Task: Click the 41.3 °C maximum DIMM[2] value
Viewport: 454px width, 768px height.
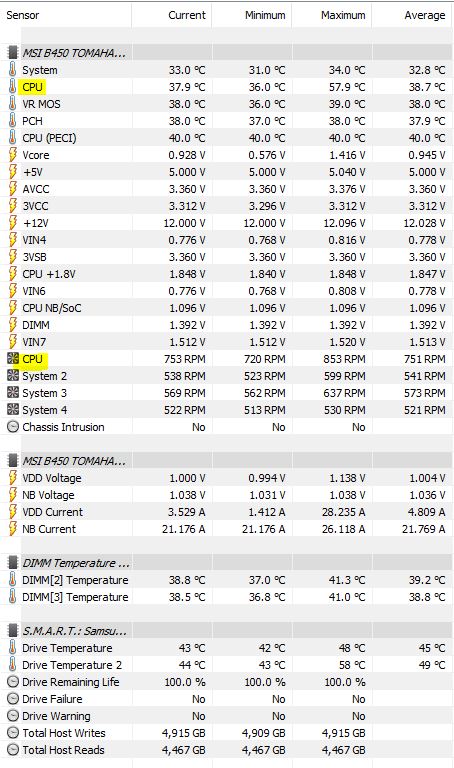Action: [347, 580]
